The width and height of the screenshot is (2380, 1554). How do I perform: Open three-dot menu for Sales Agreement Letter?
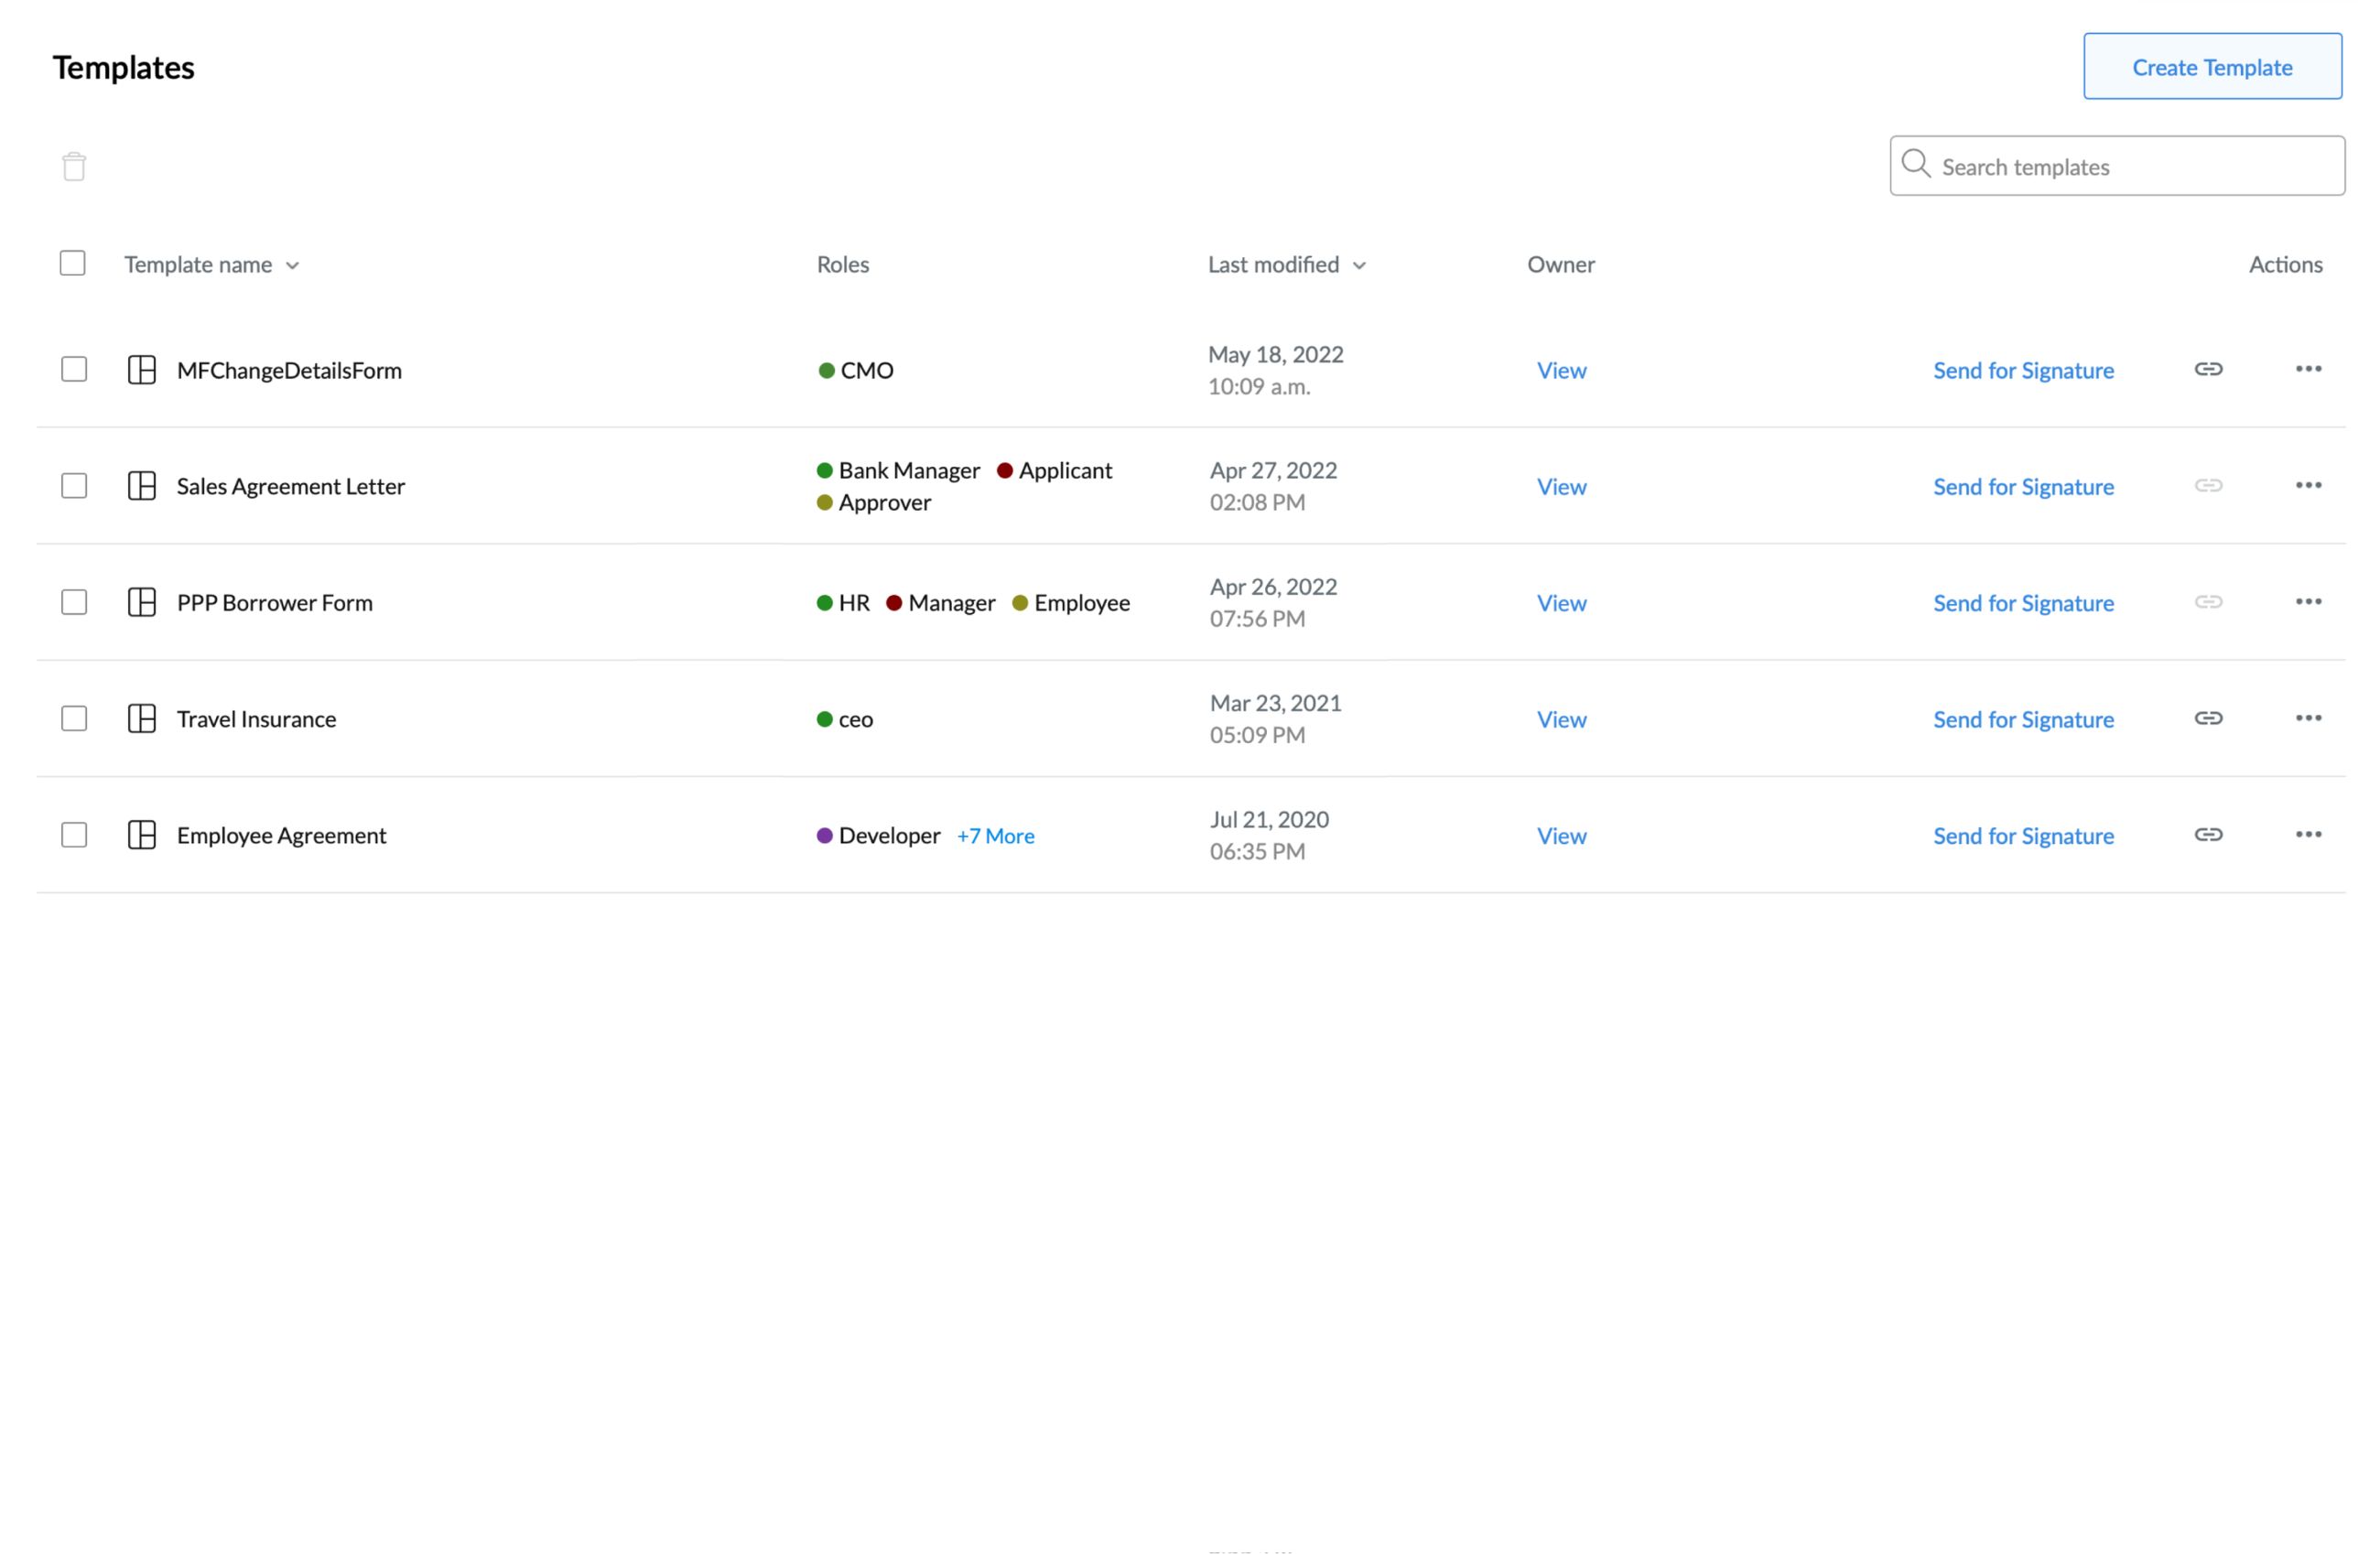(x=2308, y=485)
